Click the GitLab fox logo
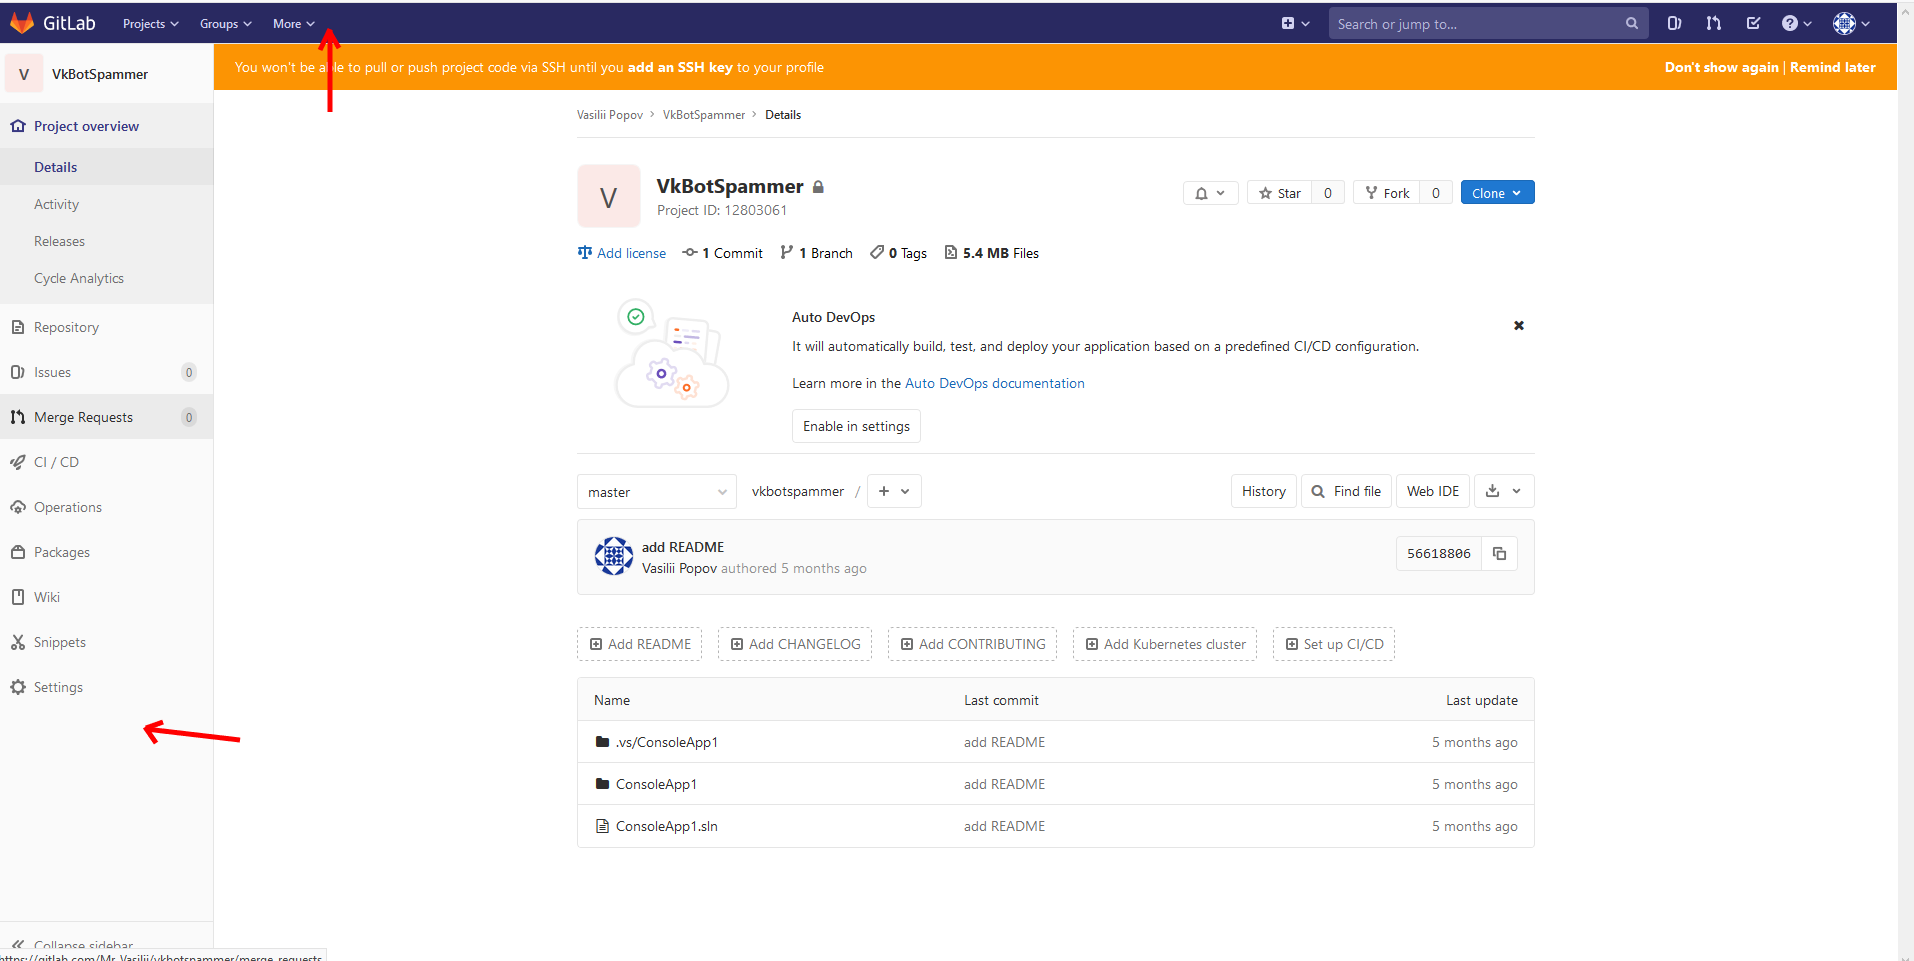1914x961 pixels. pos(22,23)
